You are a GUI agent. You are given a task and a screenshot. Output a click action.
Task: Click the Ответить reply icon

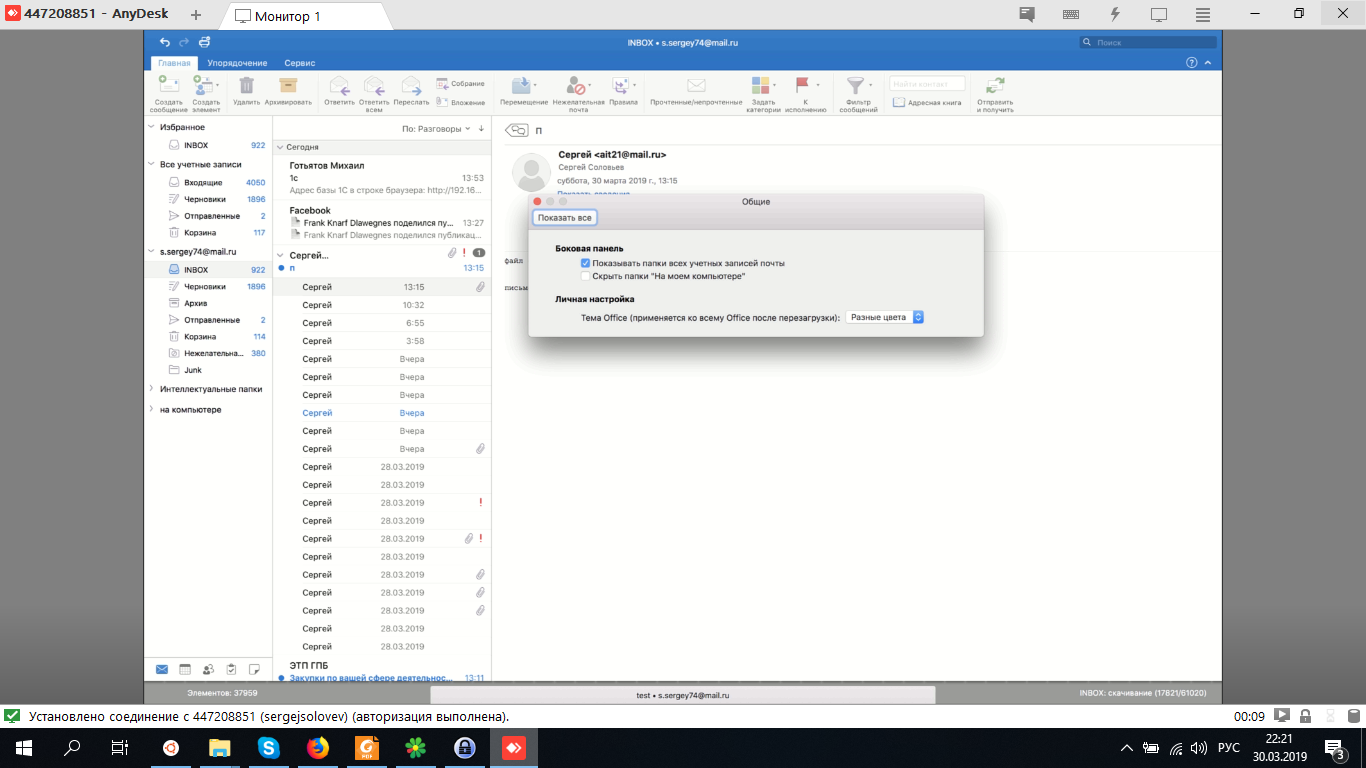339,86
